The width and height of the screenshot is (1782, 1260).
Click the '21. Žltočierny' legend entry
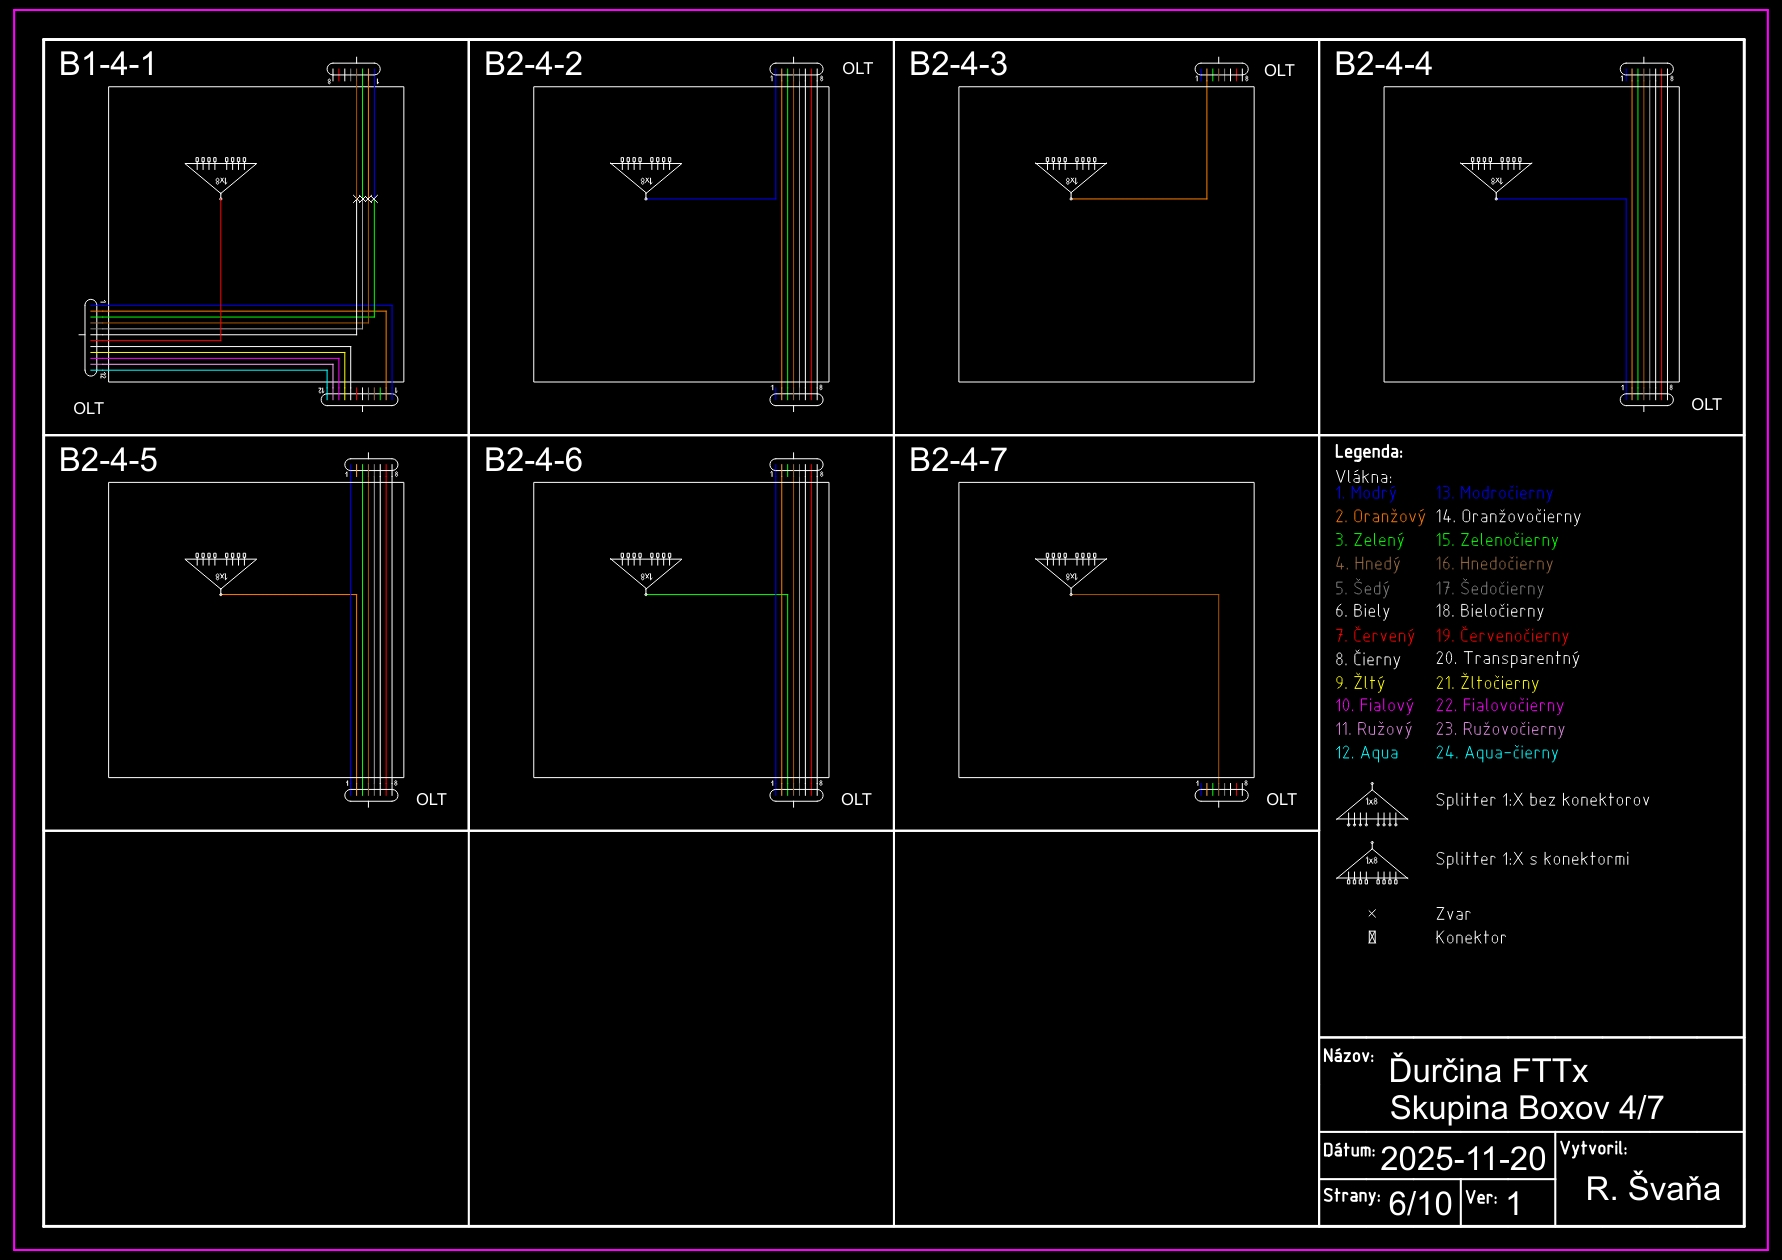[1487, 683]
